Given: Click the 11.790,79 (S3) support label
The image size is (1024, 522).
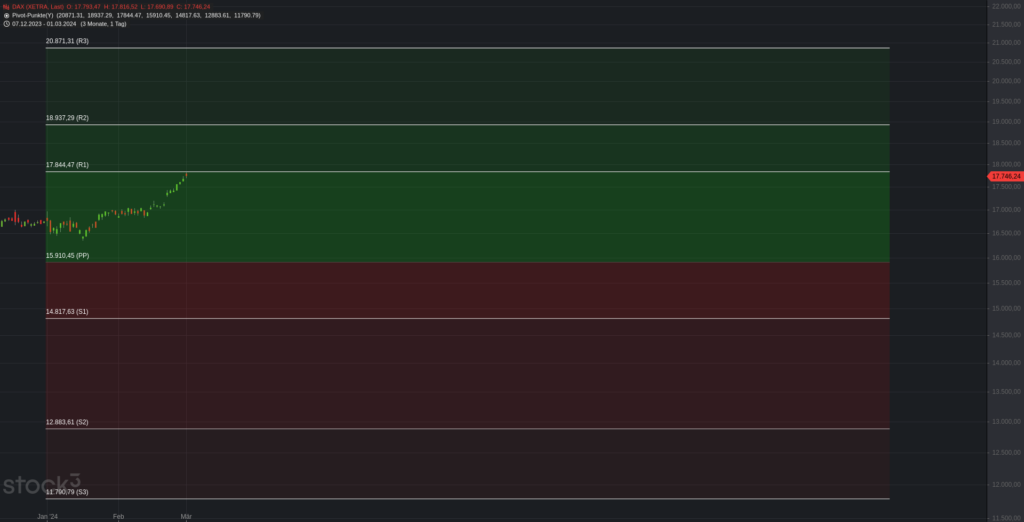Looking at the screenshot, I should point(67,492).
